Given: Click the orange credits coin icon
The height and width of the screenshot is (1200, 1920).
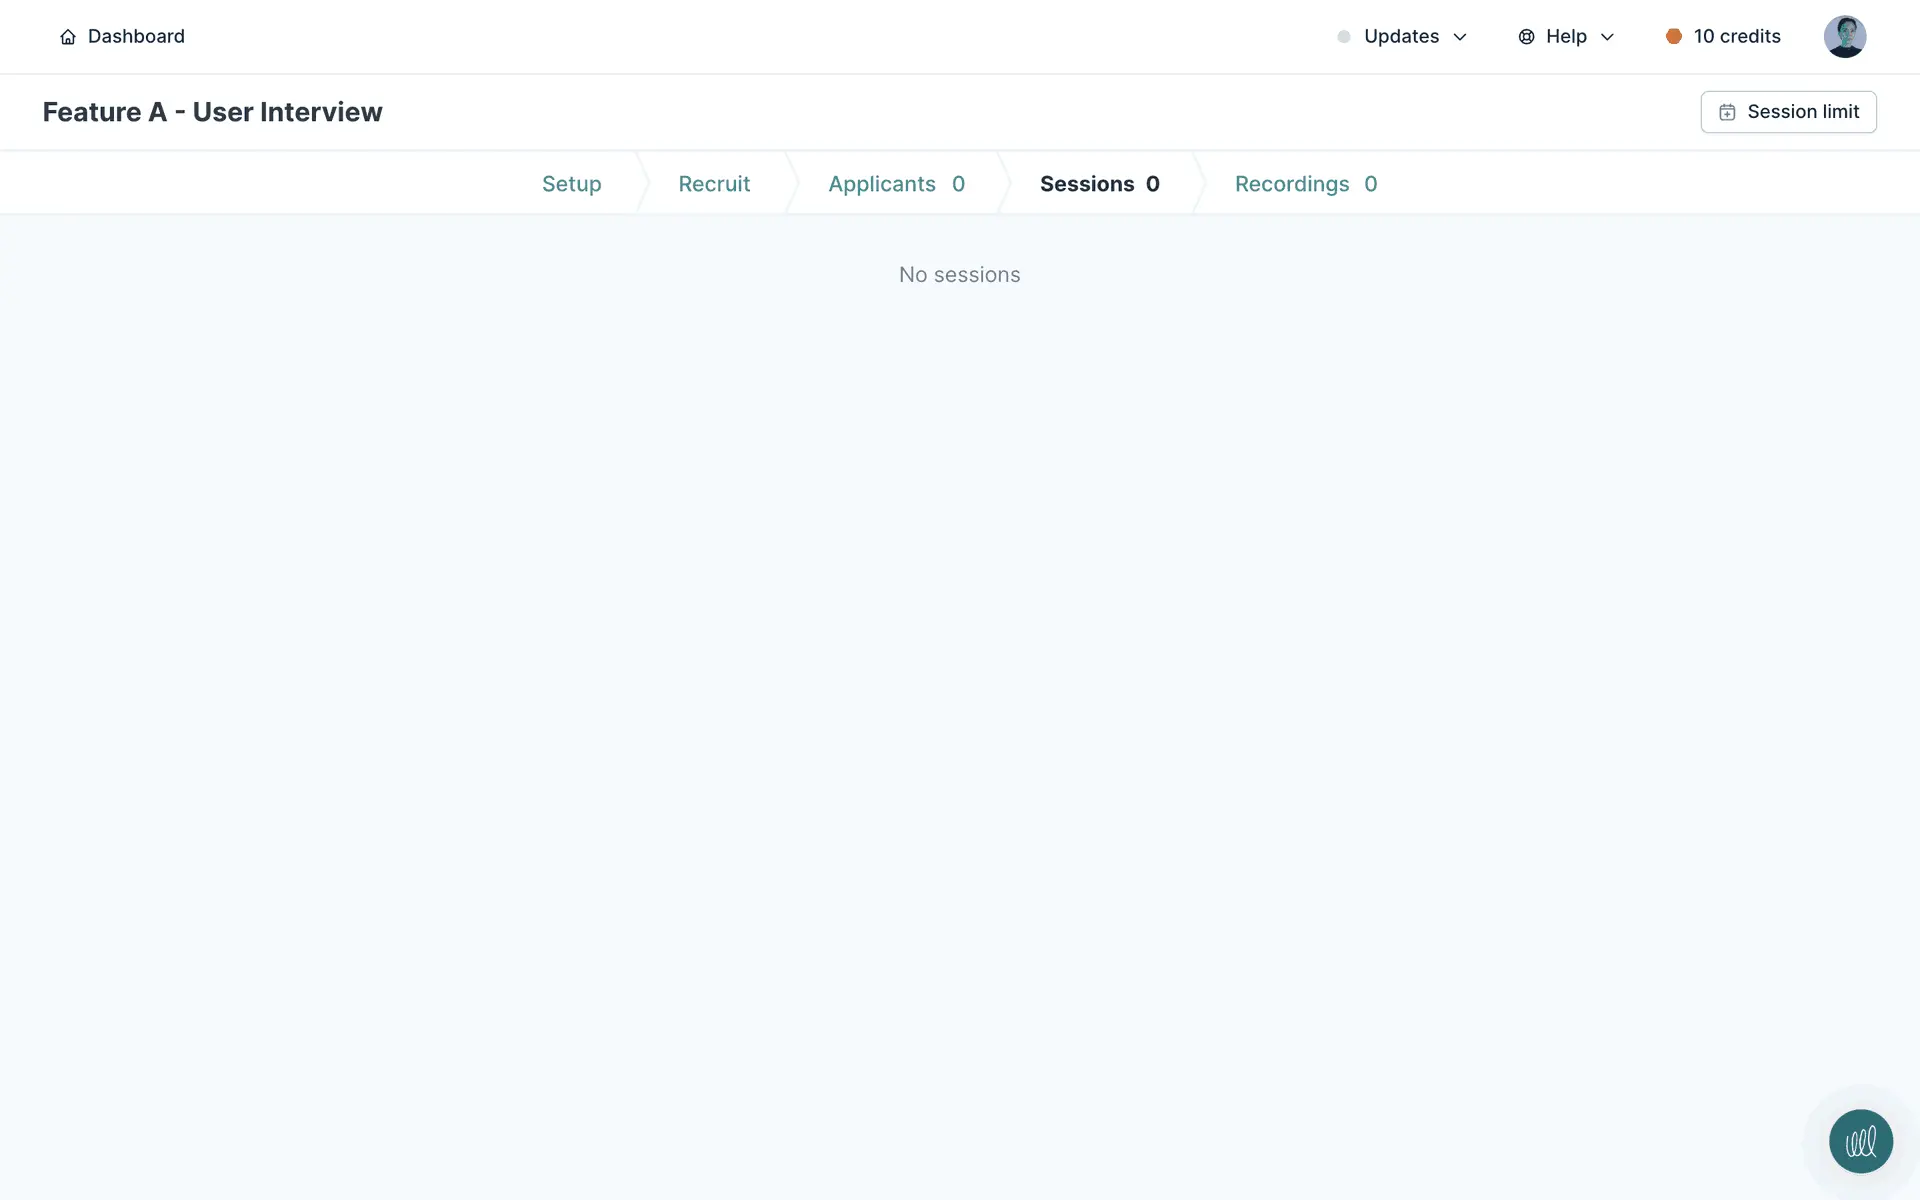Looking at the screenshot, I should 1673,37.
